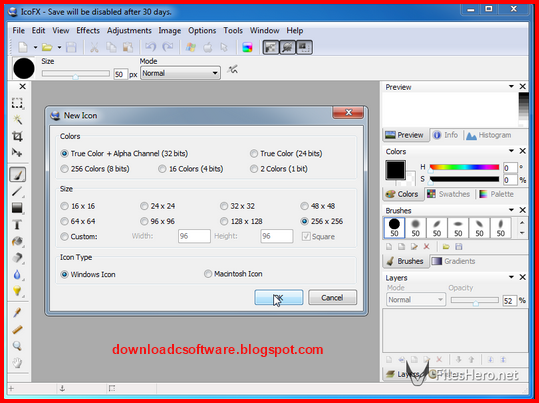Viewport: 539px width, 403px height.
Task: Open the Effects menu
Action: coord(88,31)
